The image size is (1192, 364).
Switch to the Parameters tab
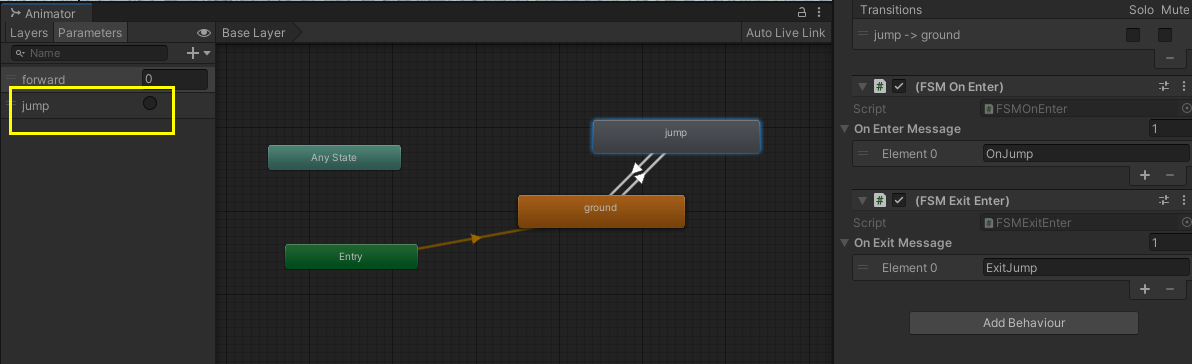click(90, 33)
